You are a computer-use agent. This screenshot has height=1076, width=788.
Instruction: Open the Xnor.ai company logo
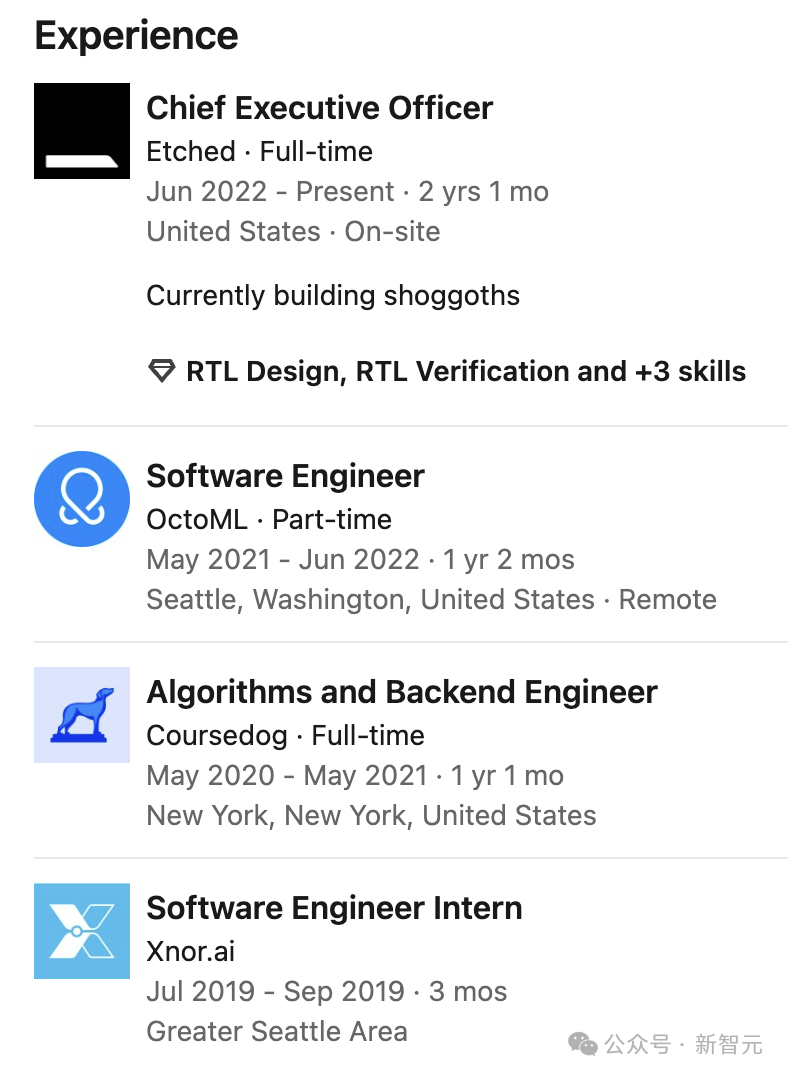pyautogui.click(x=82, y=931)
